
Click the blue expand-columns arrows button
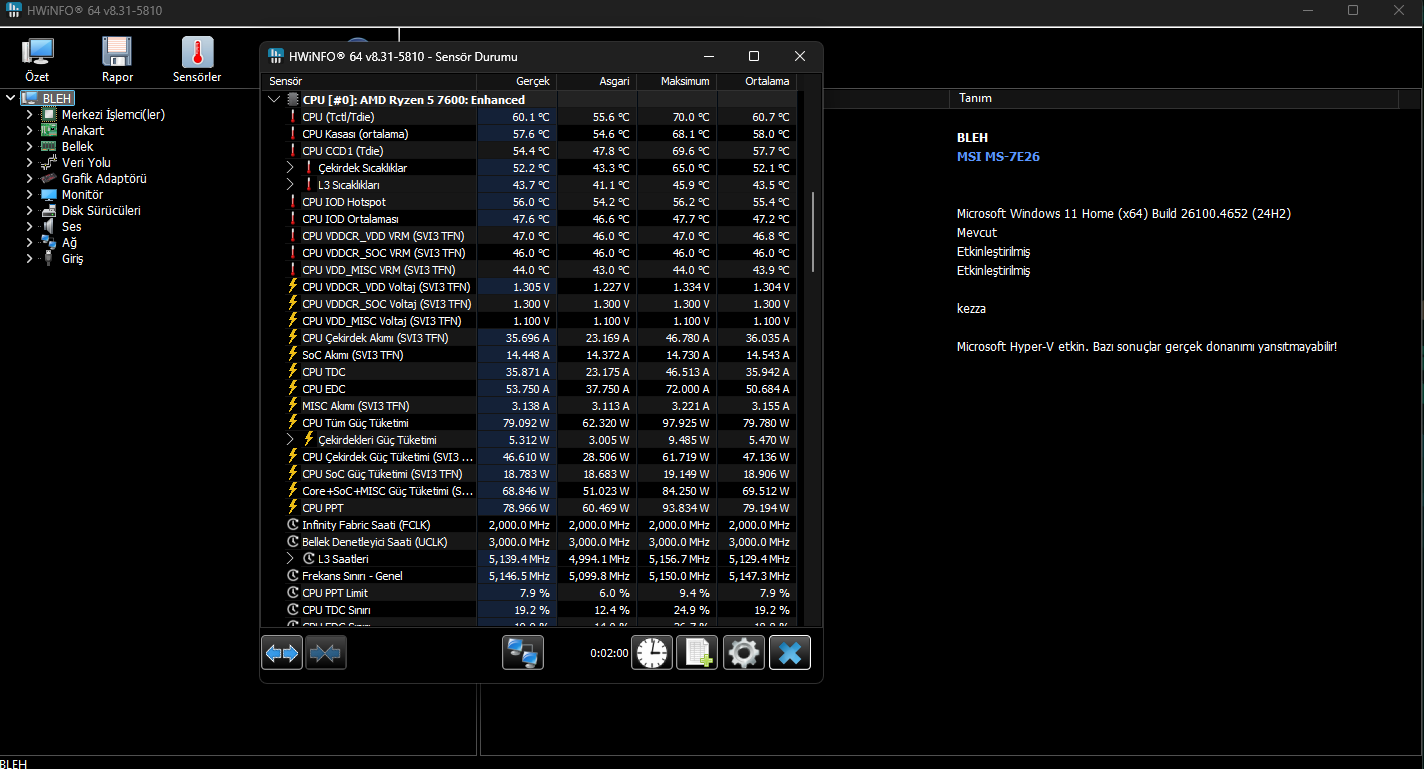282,653
